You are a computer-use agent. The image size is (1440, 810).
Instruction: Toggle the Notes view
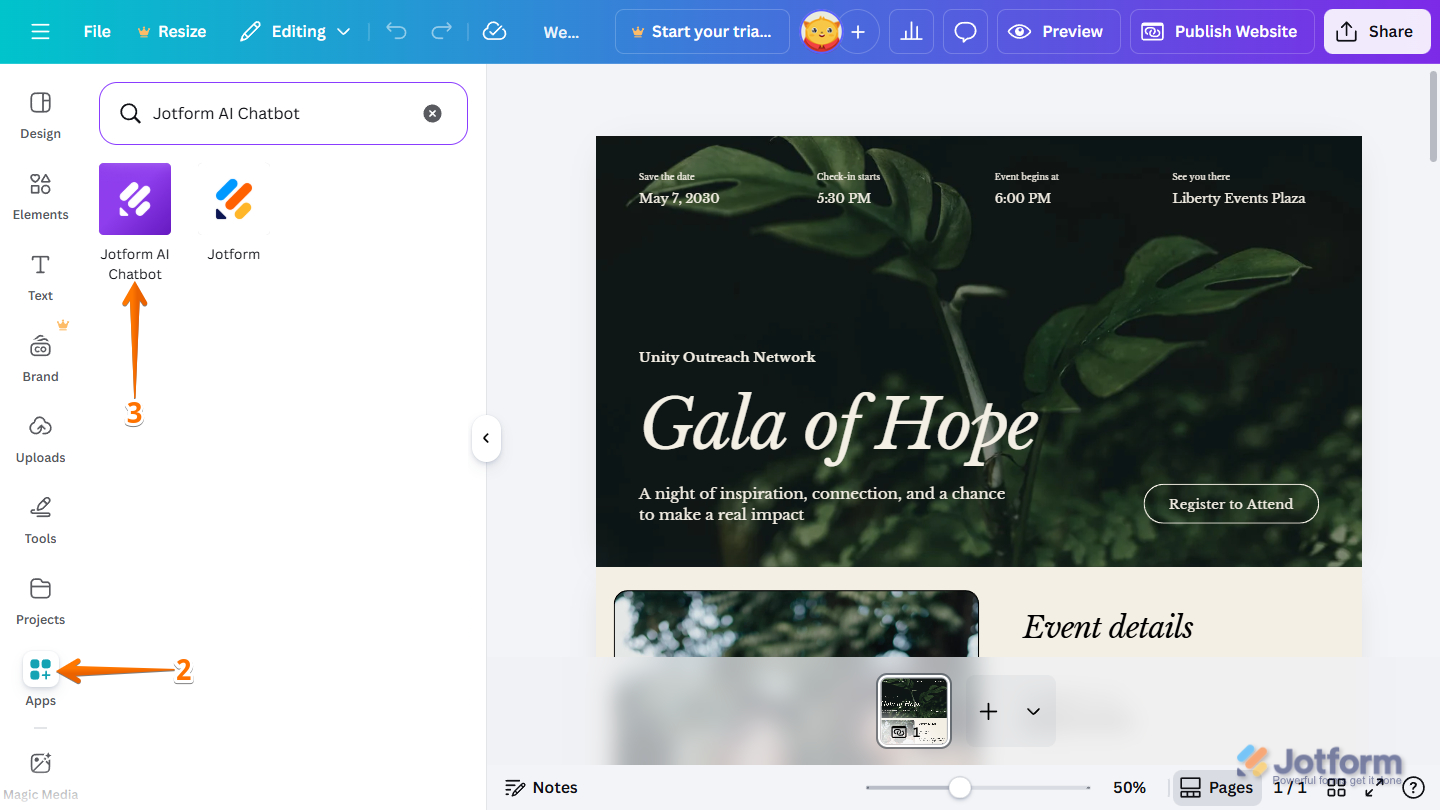541,787
